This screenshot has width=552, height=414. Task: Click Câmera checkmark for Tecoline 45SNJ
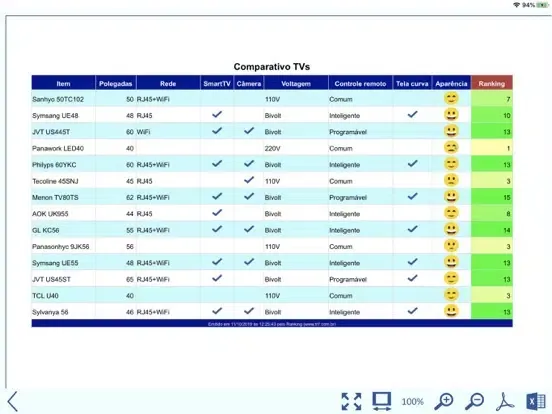tap(249, 180)
